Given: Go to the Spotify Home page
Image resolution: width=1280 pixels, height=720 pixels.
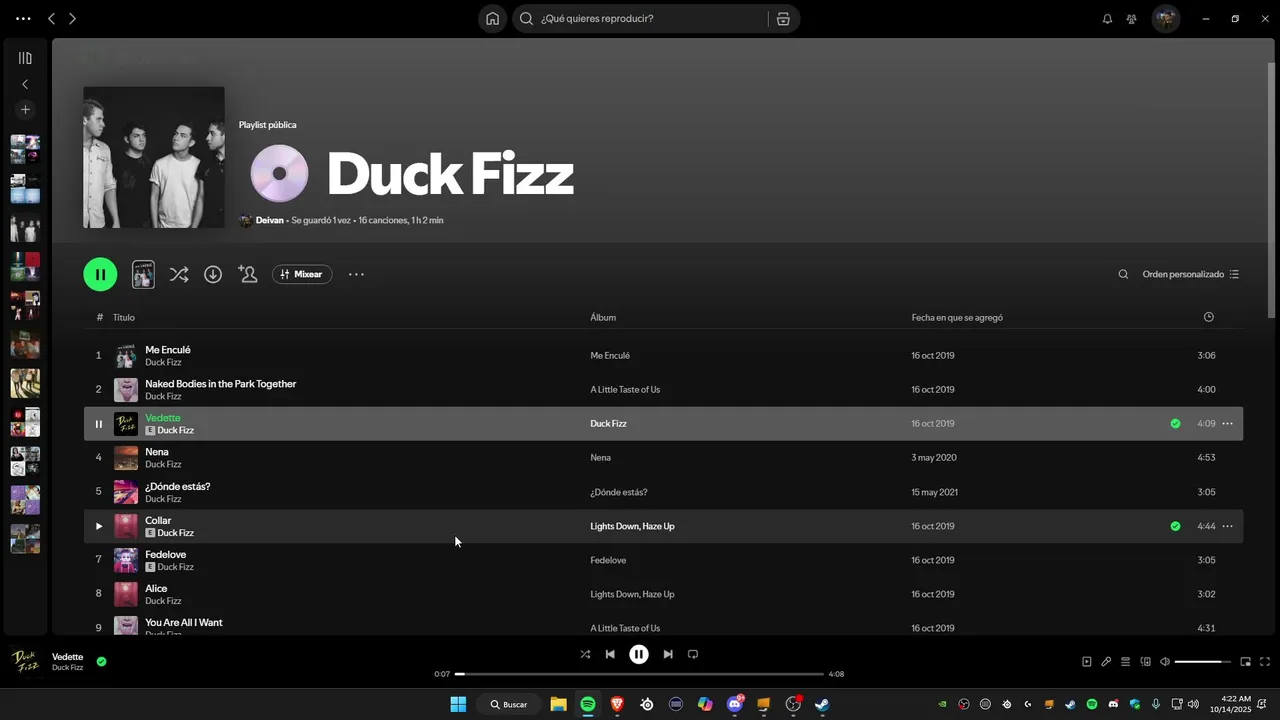Looking at the screenshot, I should point(492,18).
